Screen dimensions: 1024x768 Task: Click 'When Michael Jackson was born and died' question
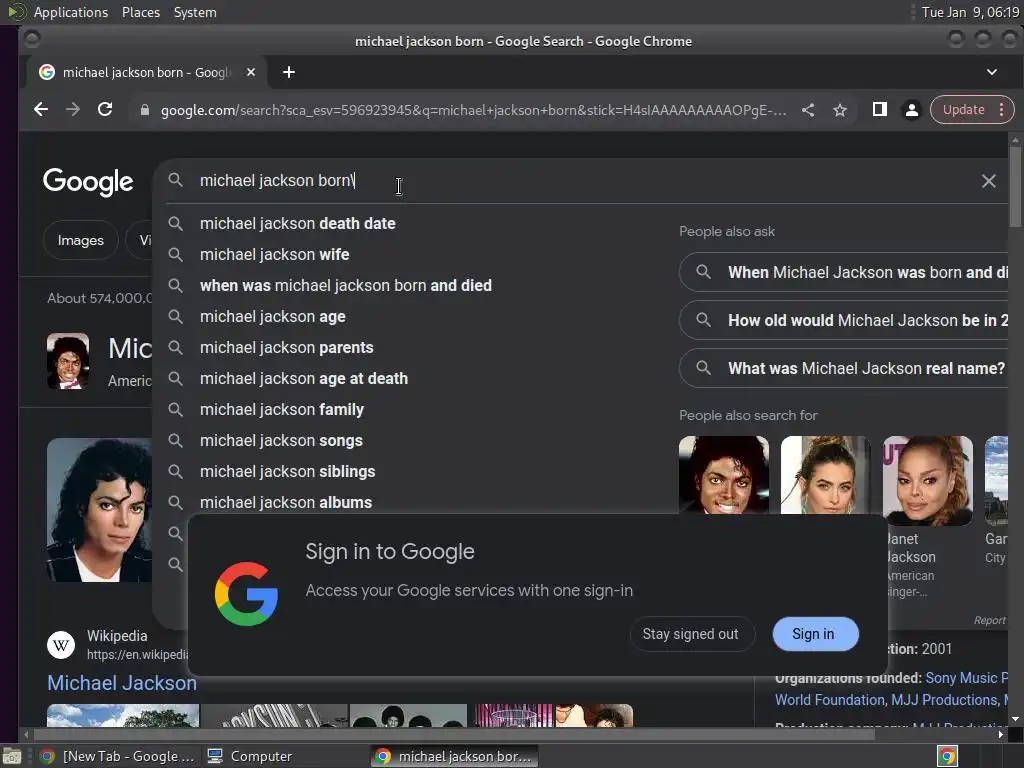[x=844, y=272]
